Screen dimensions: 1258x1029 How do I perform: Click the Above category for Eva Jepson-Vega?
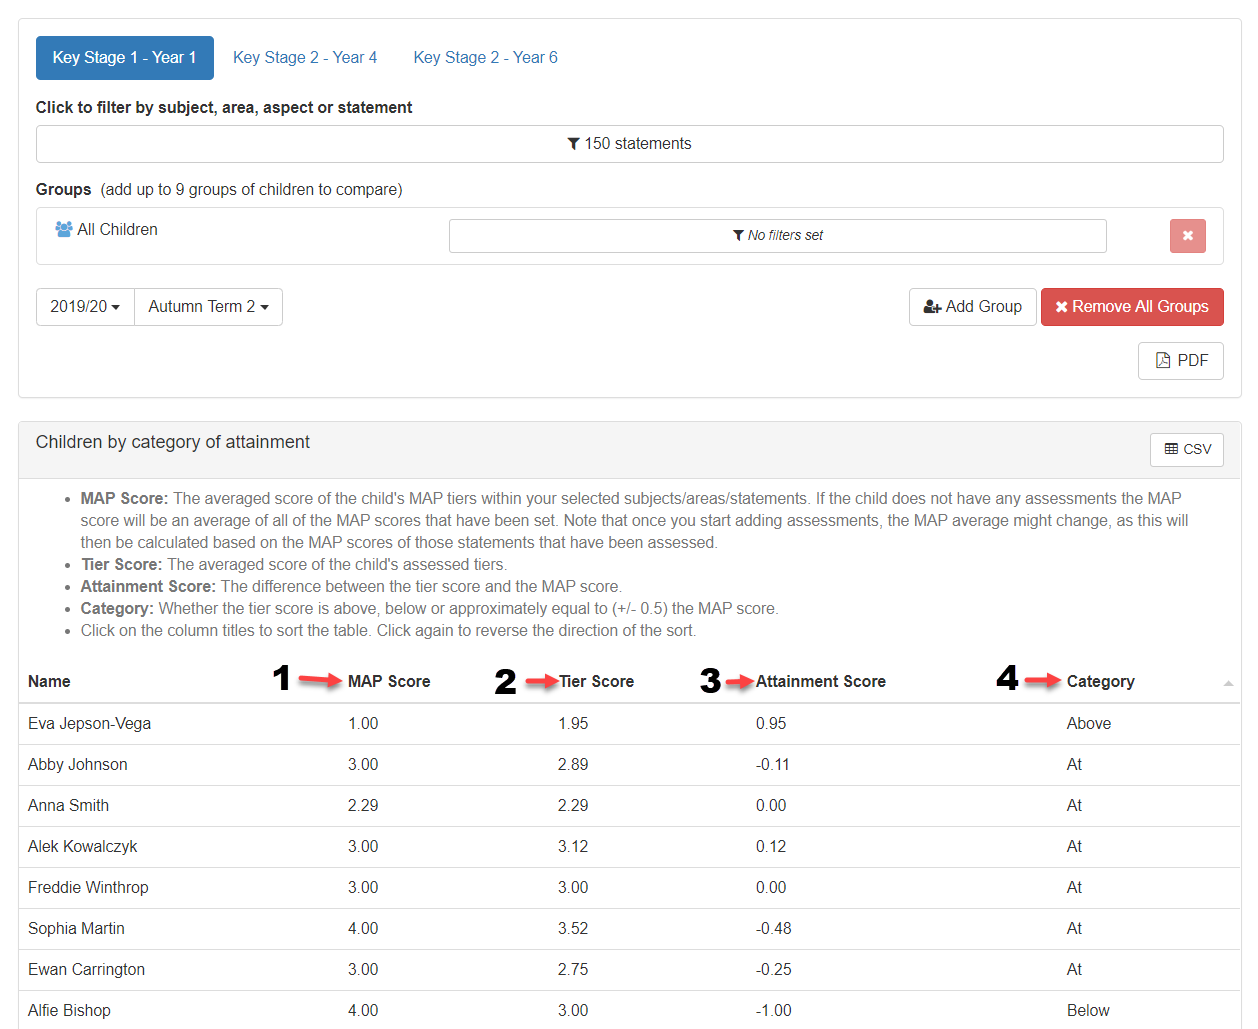click(x=1089, y=724)
